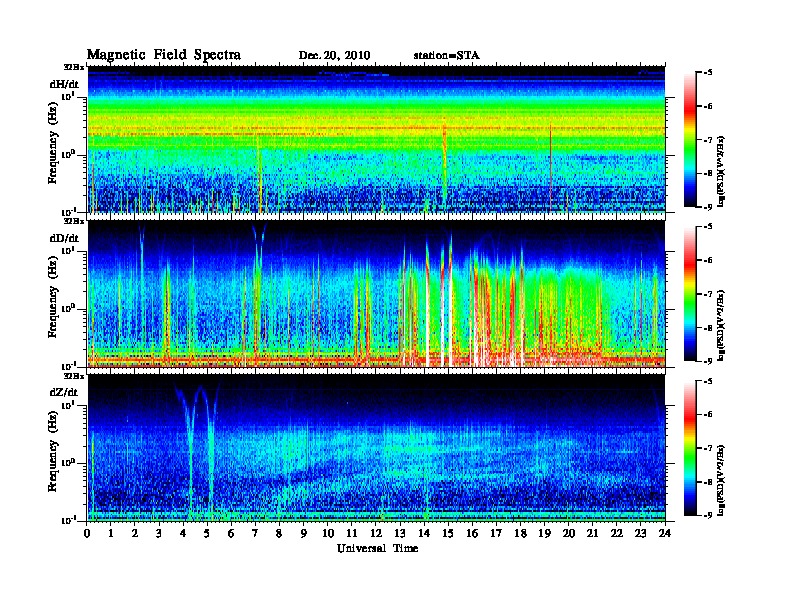Click hour tick '0' on the time axis
Image resolution: width=792 pixels, height=612 pixels.
point(87,533)
